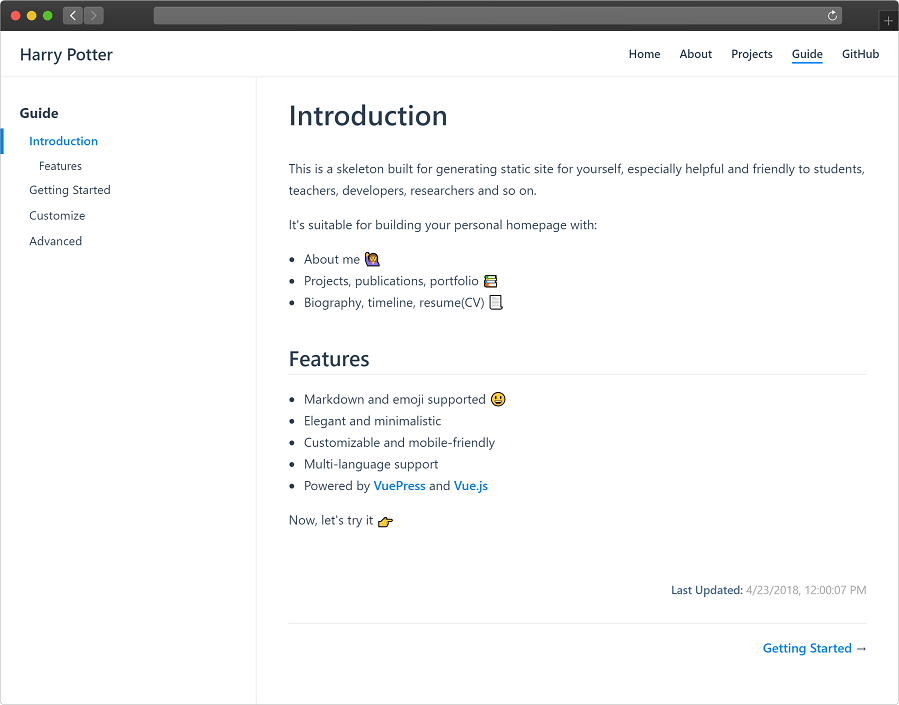Viewport: 899px width, 705px height.
Task: Minimize the window with the yellow button
Action: tap(32, 15)
